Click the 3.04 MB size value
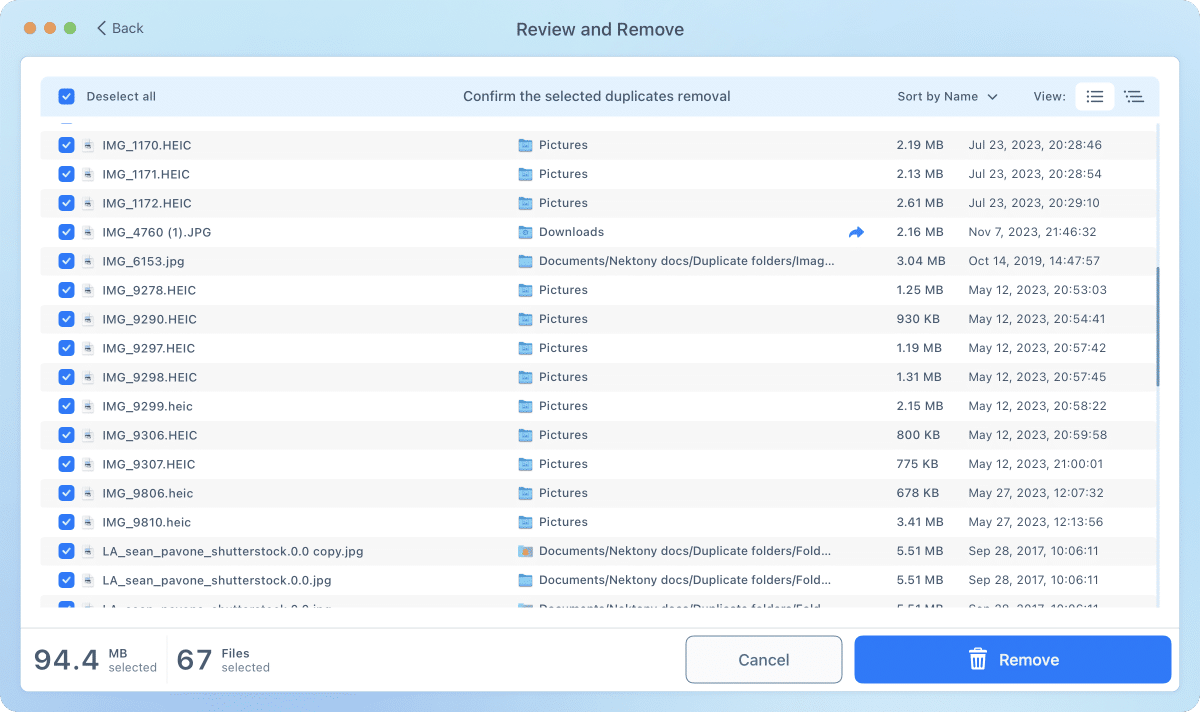1200x712 pixels. (x=921, y=261)
